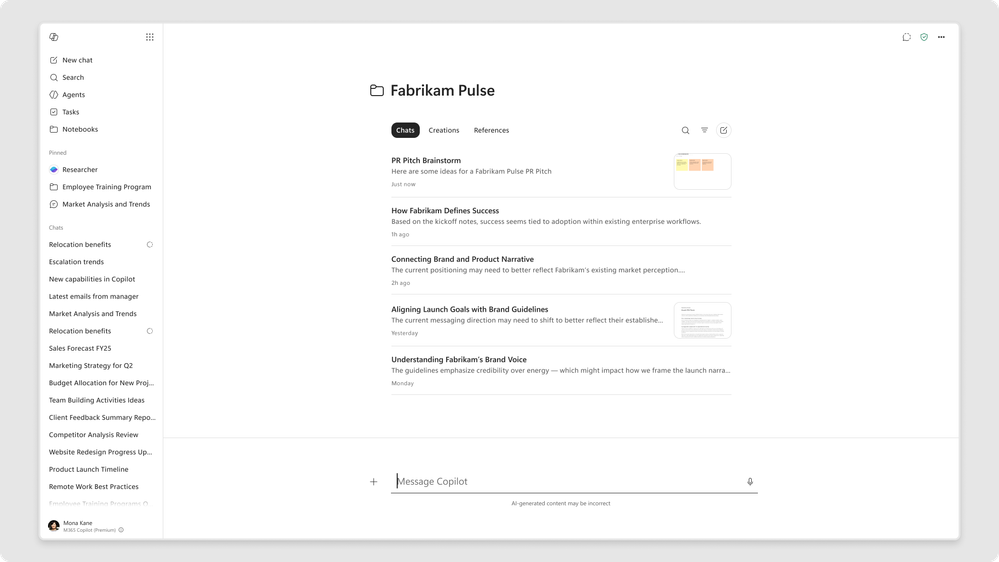Open the apps grid launcher icon
Screen dimensions: 999x562
[x=150, y=37]
